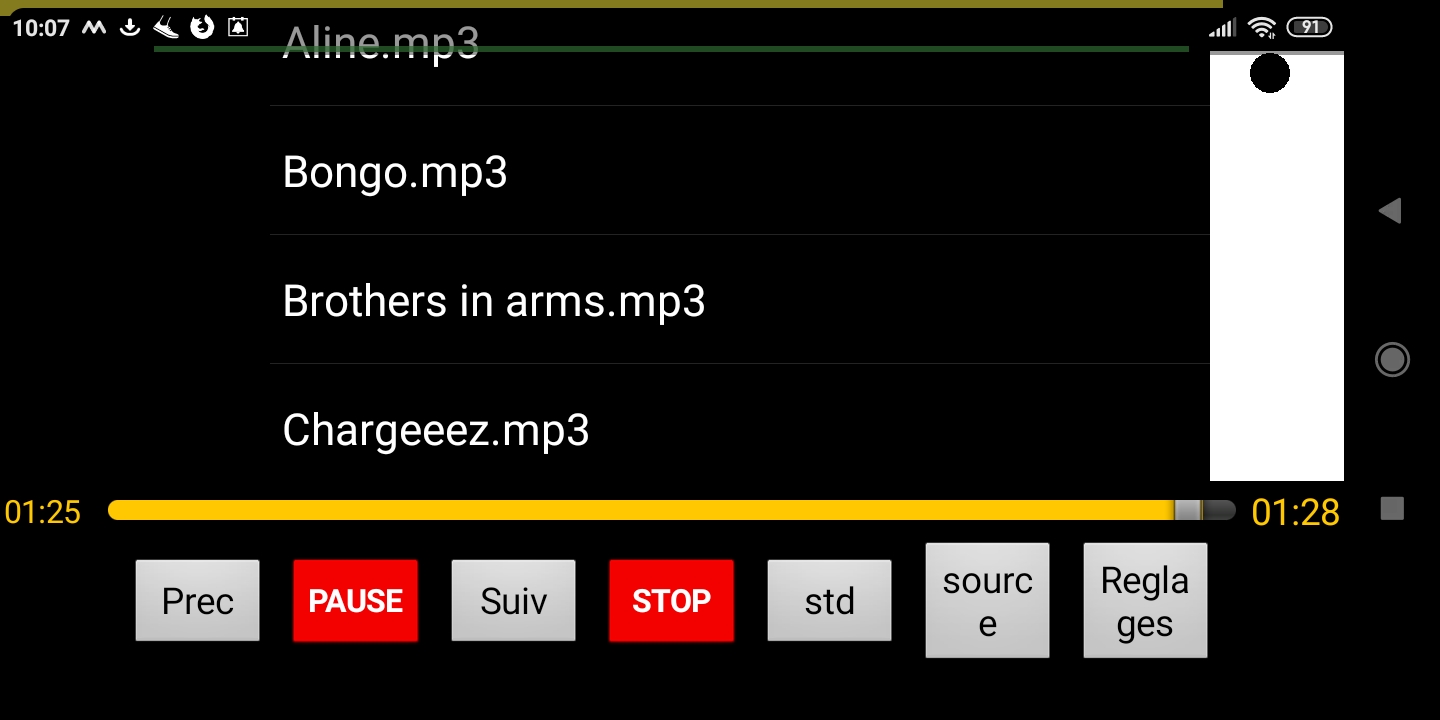Tap the cellular signal strength icon
Image resolution: width=1440 pixels, height=720 pixels.
point(1222,28)
